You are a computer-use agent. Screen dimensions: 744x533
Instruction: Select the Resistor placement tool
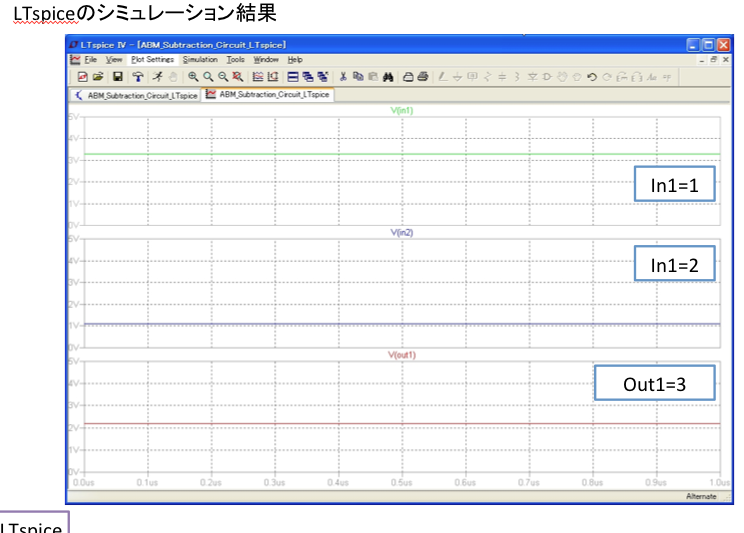[487, 76]
